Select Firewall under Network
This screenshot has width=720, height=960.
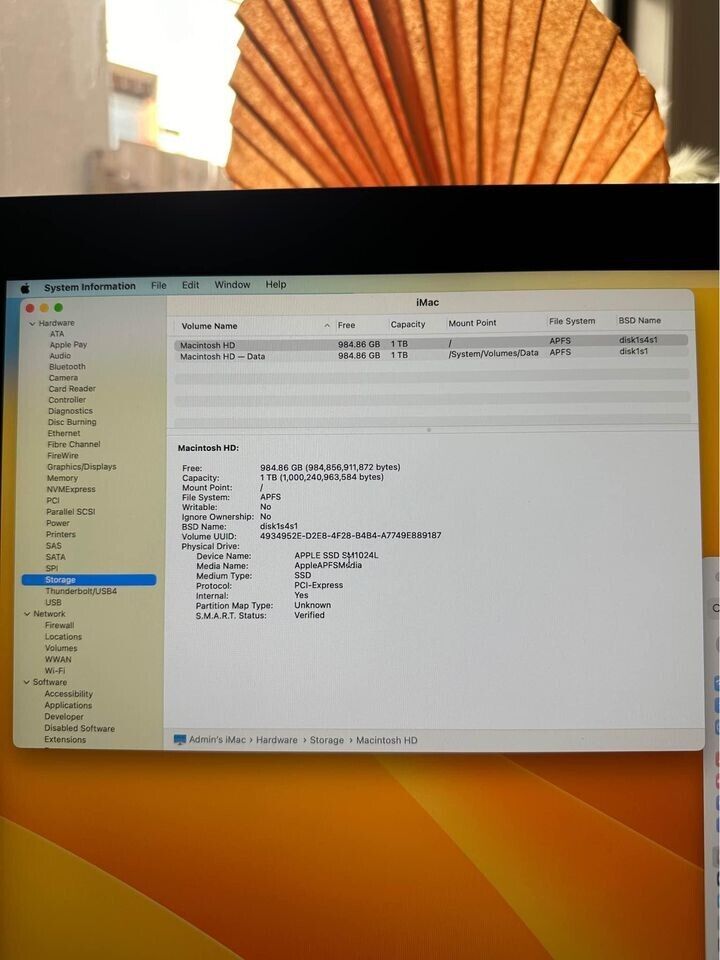click(x=59, y=625)
